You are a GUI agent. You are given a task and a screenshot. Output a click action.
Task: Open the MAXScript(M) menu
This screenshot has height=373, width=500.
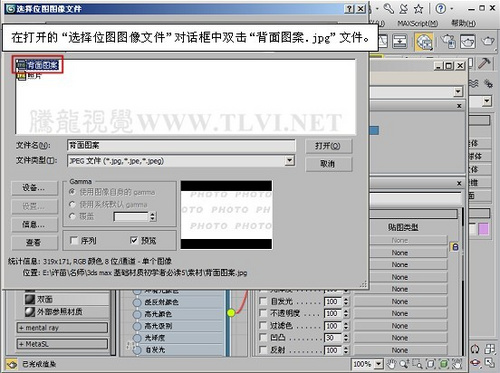coord(418,23)
